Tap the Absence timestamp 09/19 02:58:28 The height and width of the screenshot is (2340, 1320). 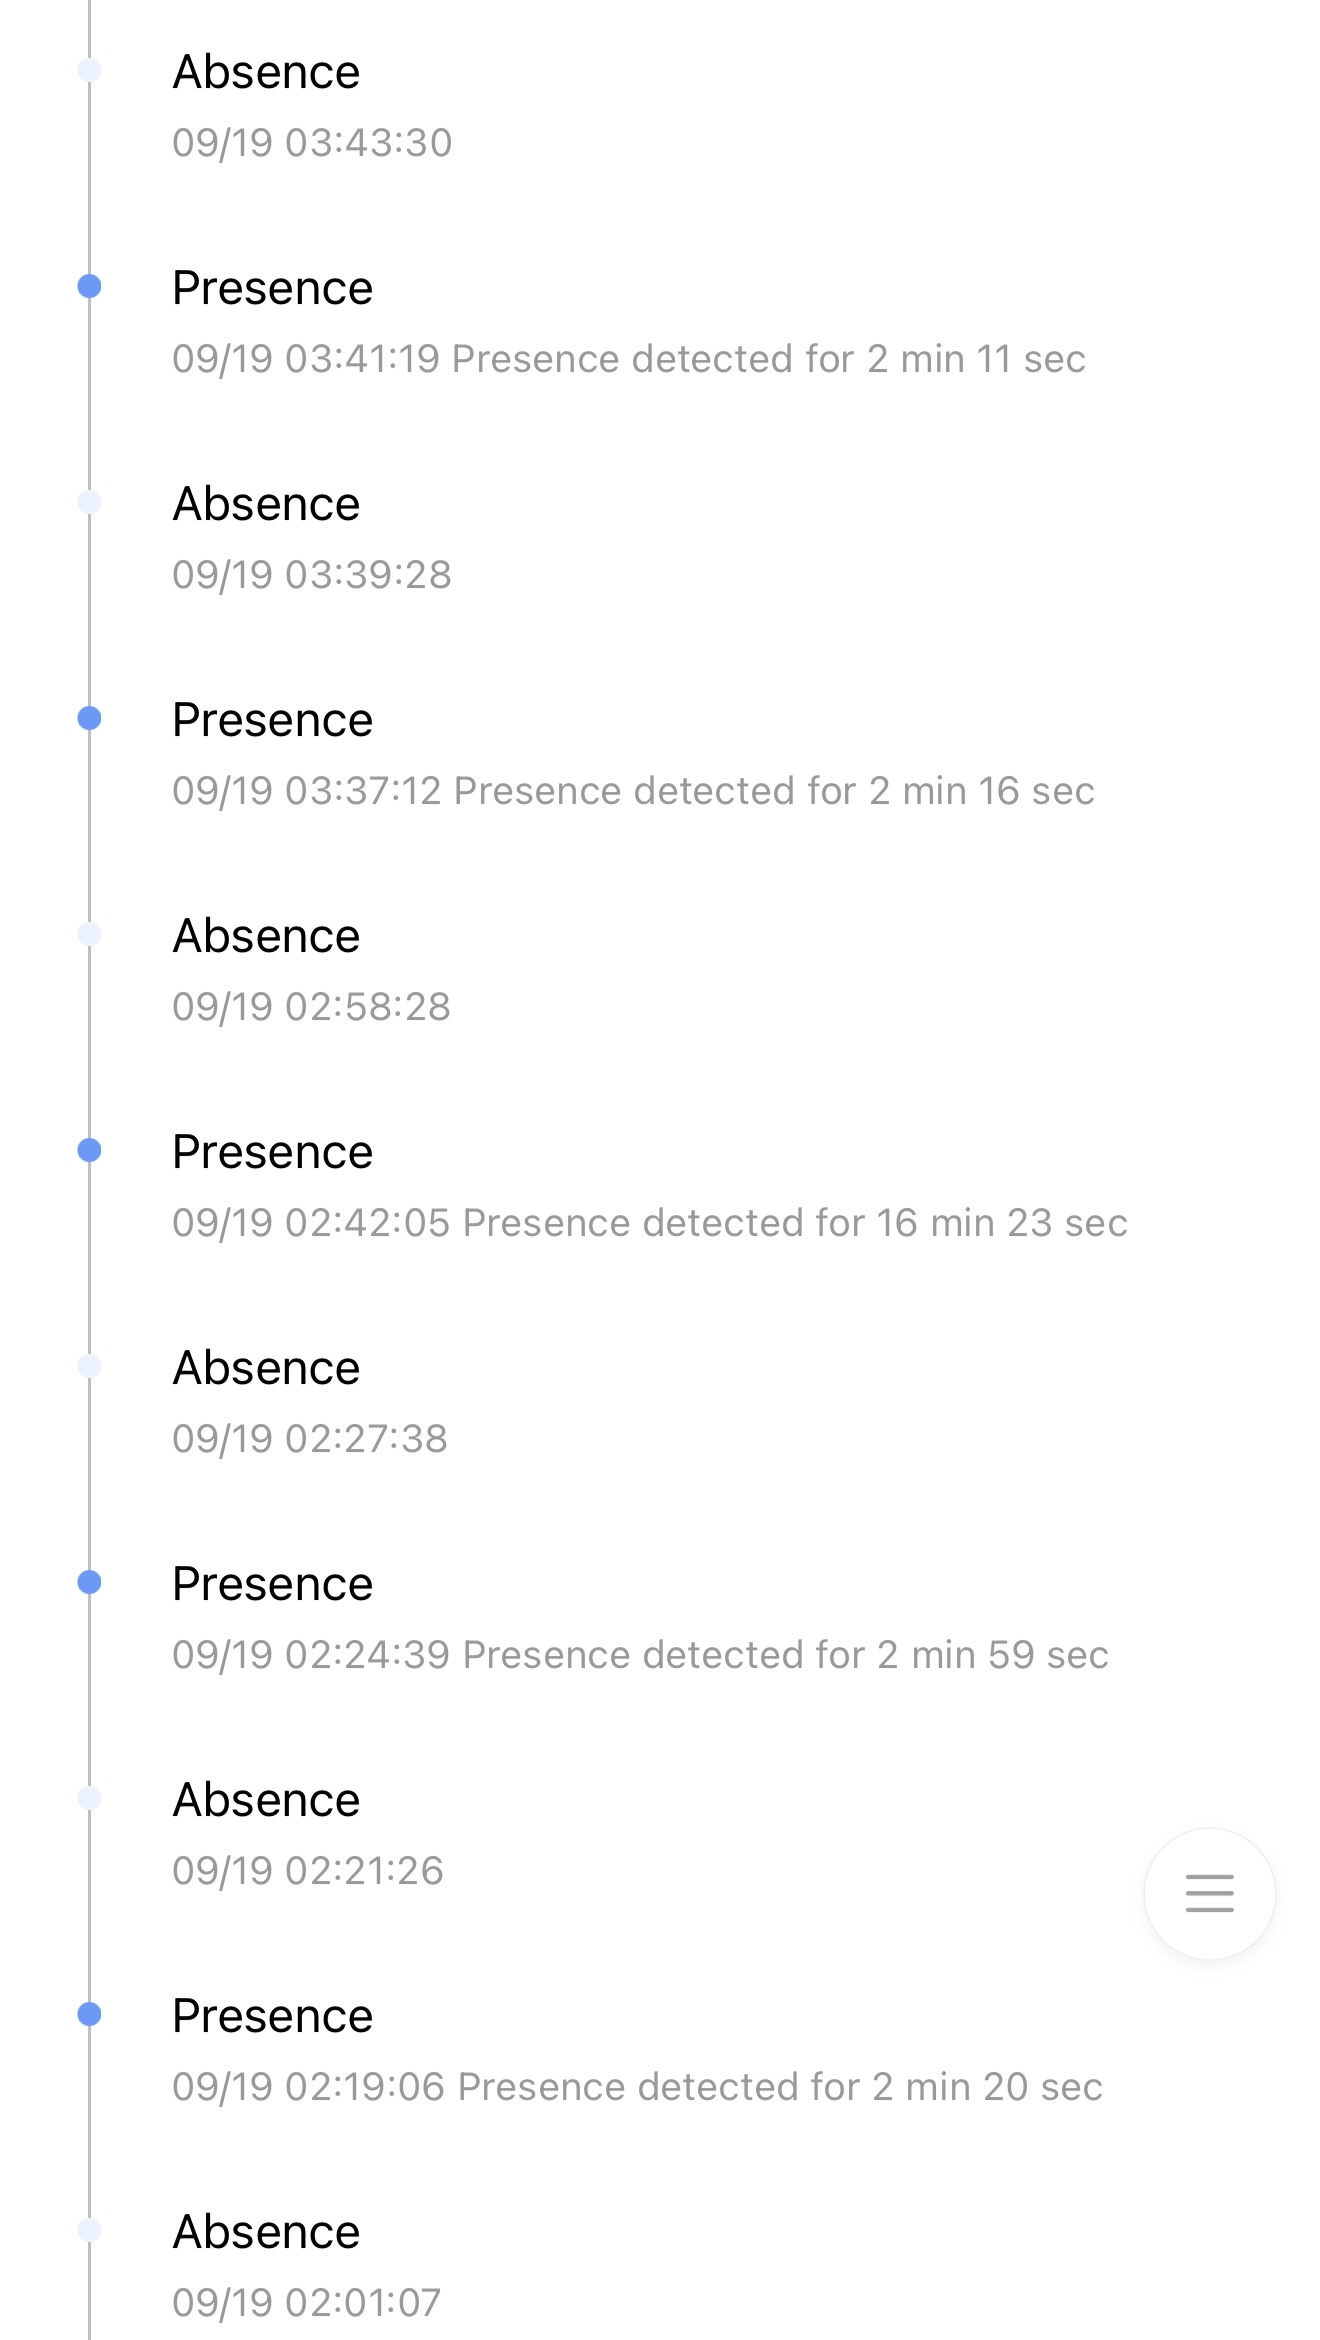(312, 1007)
